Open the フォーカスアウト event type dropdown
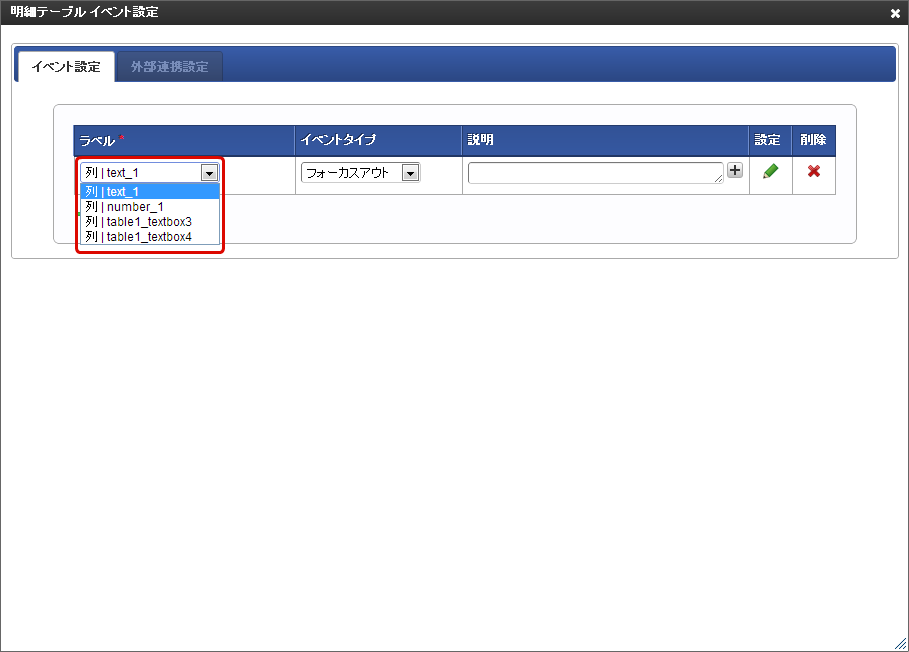This screenshot has width=909, height=652. (361, 173)
